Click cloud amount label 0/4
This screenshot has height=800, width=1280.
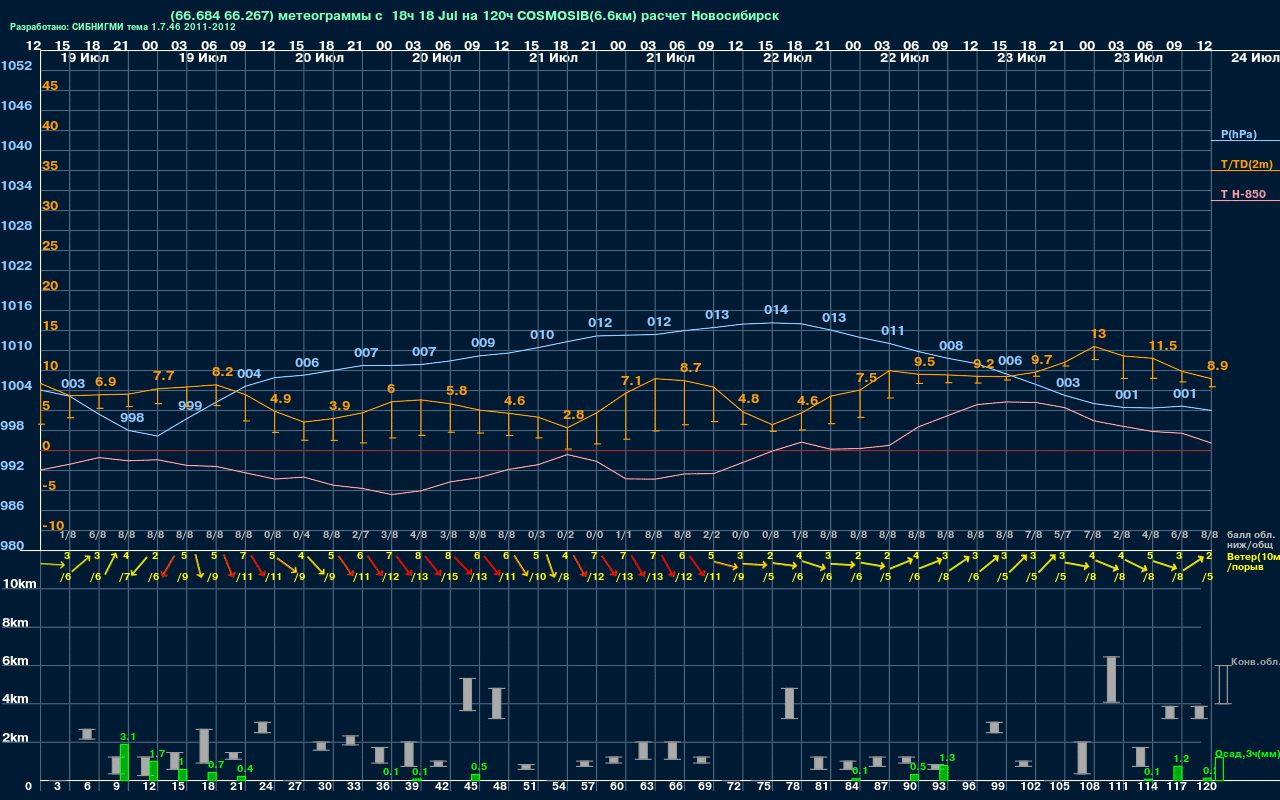coord(301,535)
